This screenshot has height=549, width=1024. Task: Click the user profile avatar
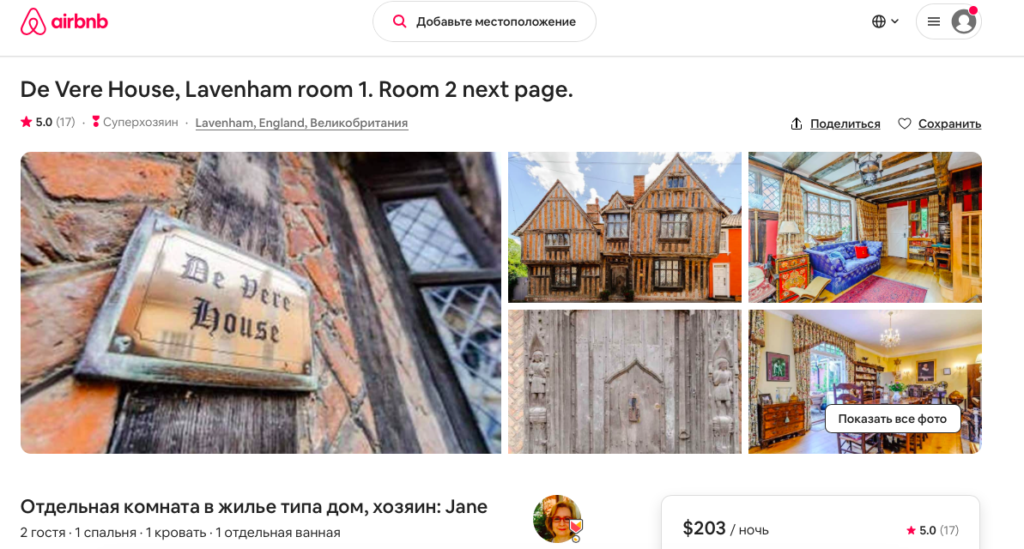coord(964,22)
